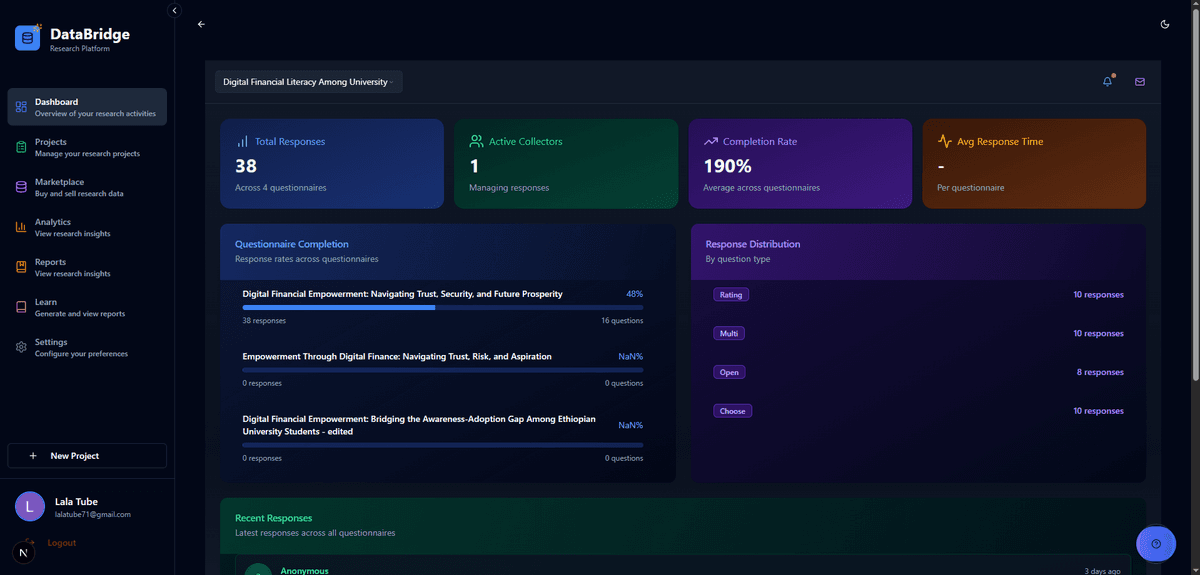Open the project selector dropdown

point(309,82)
